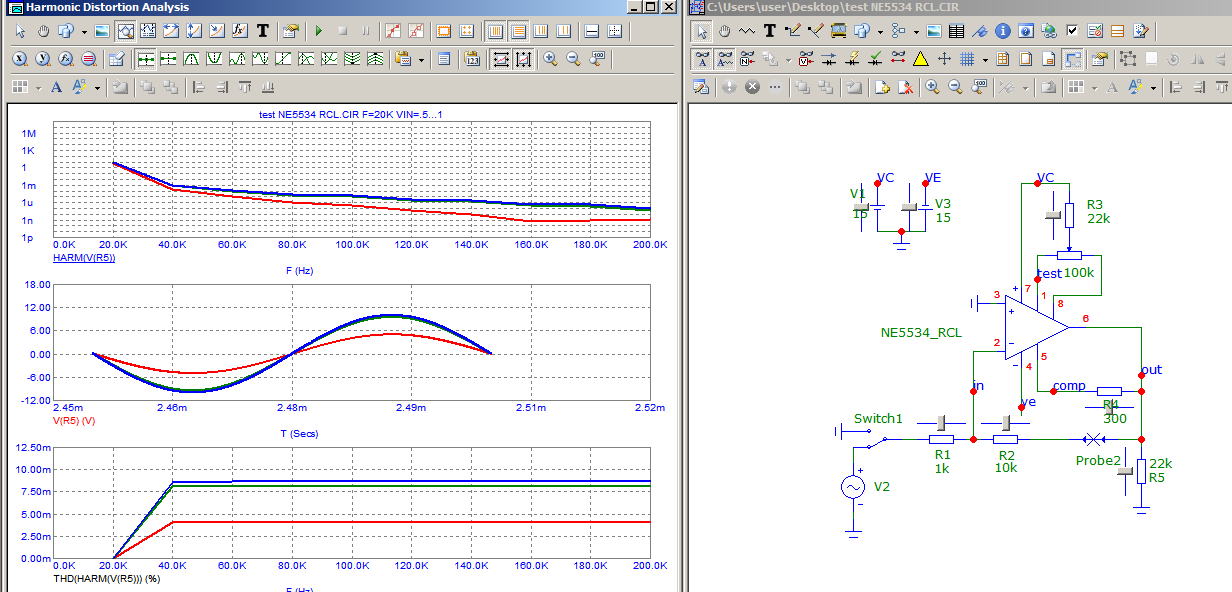Click align-left icon in analysis bottom toolbar

coord(198,87)
